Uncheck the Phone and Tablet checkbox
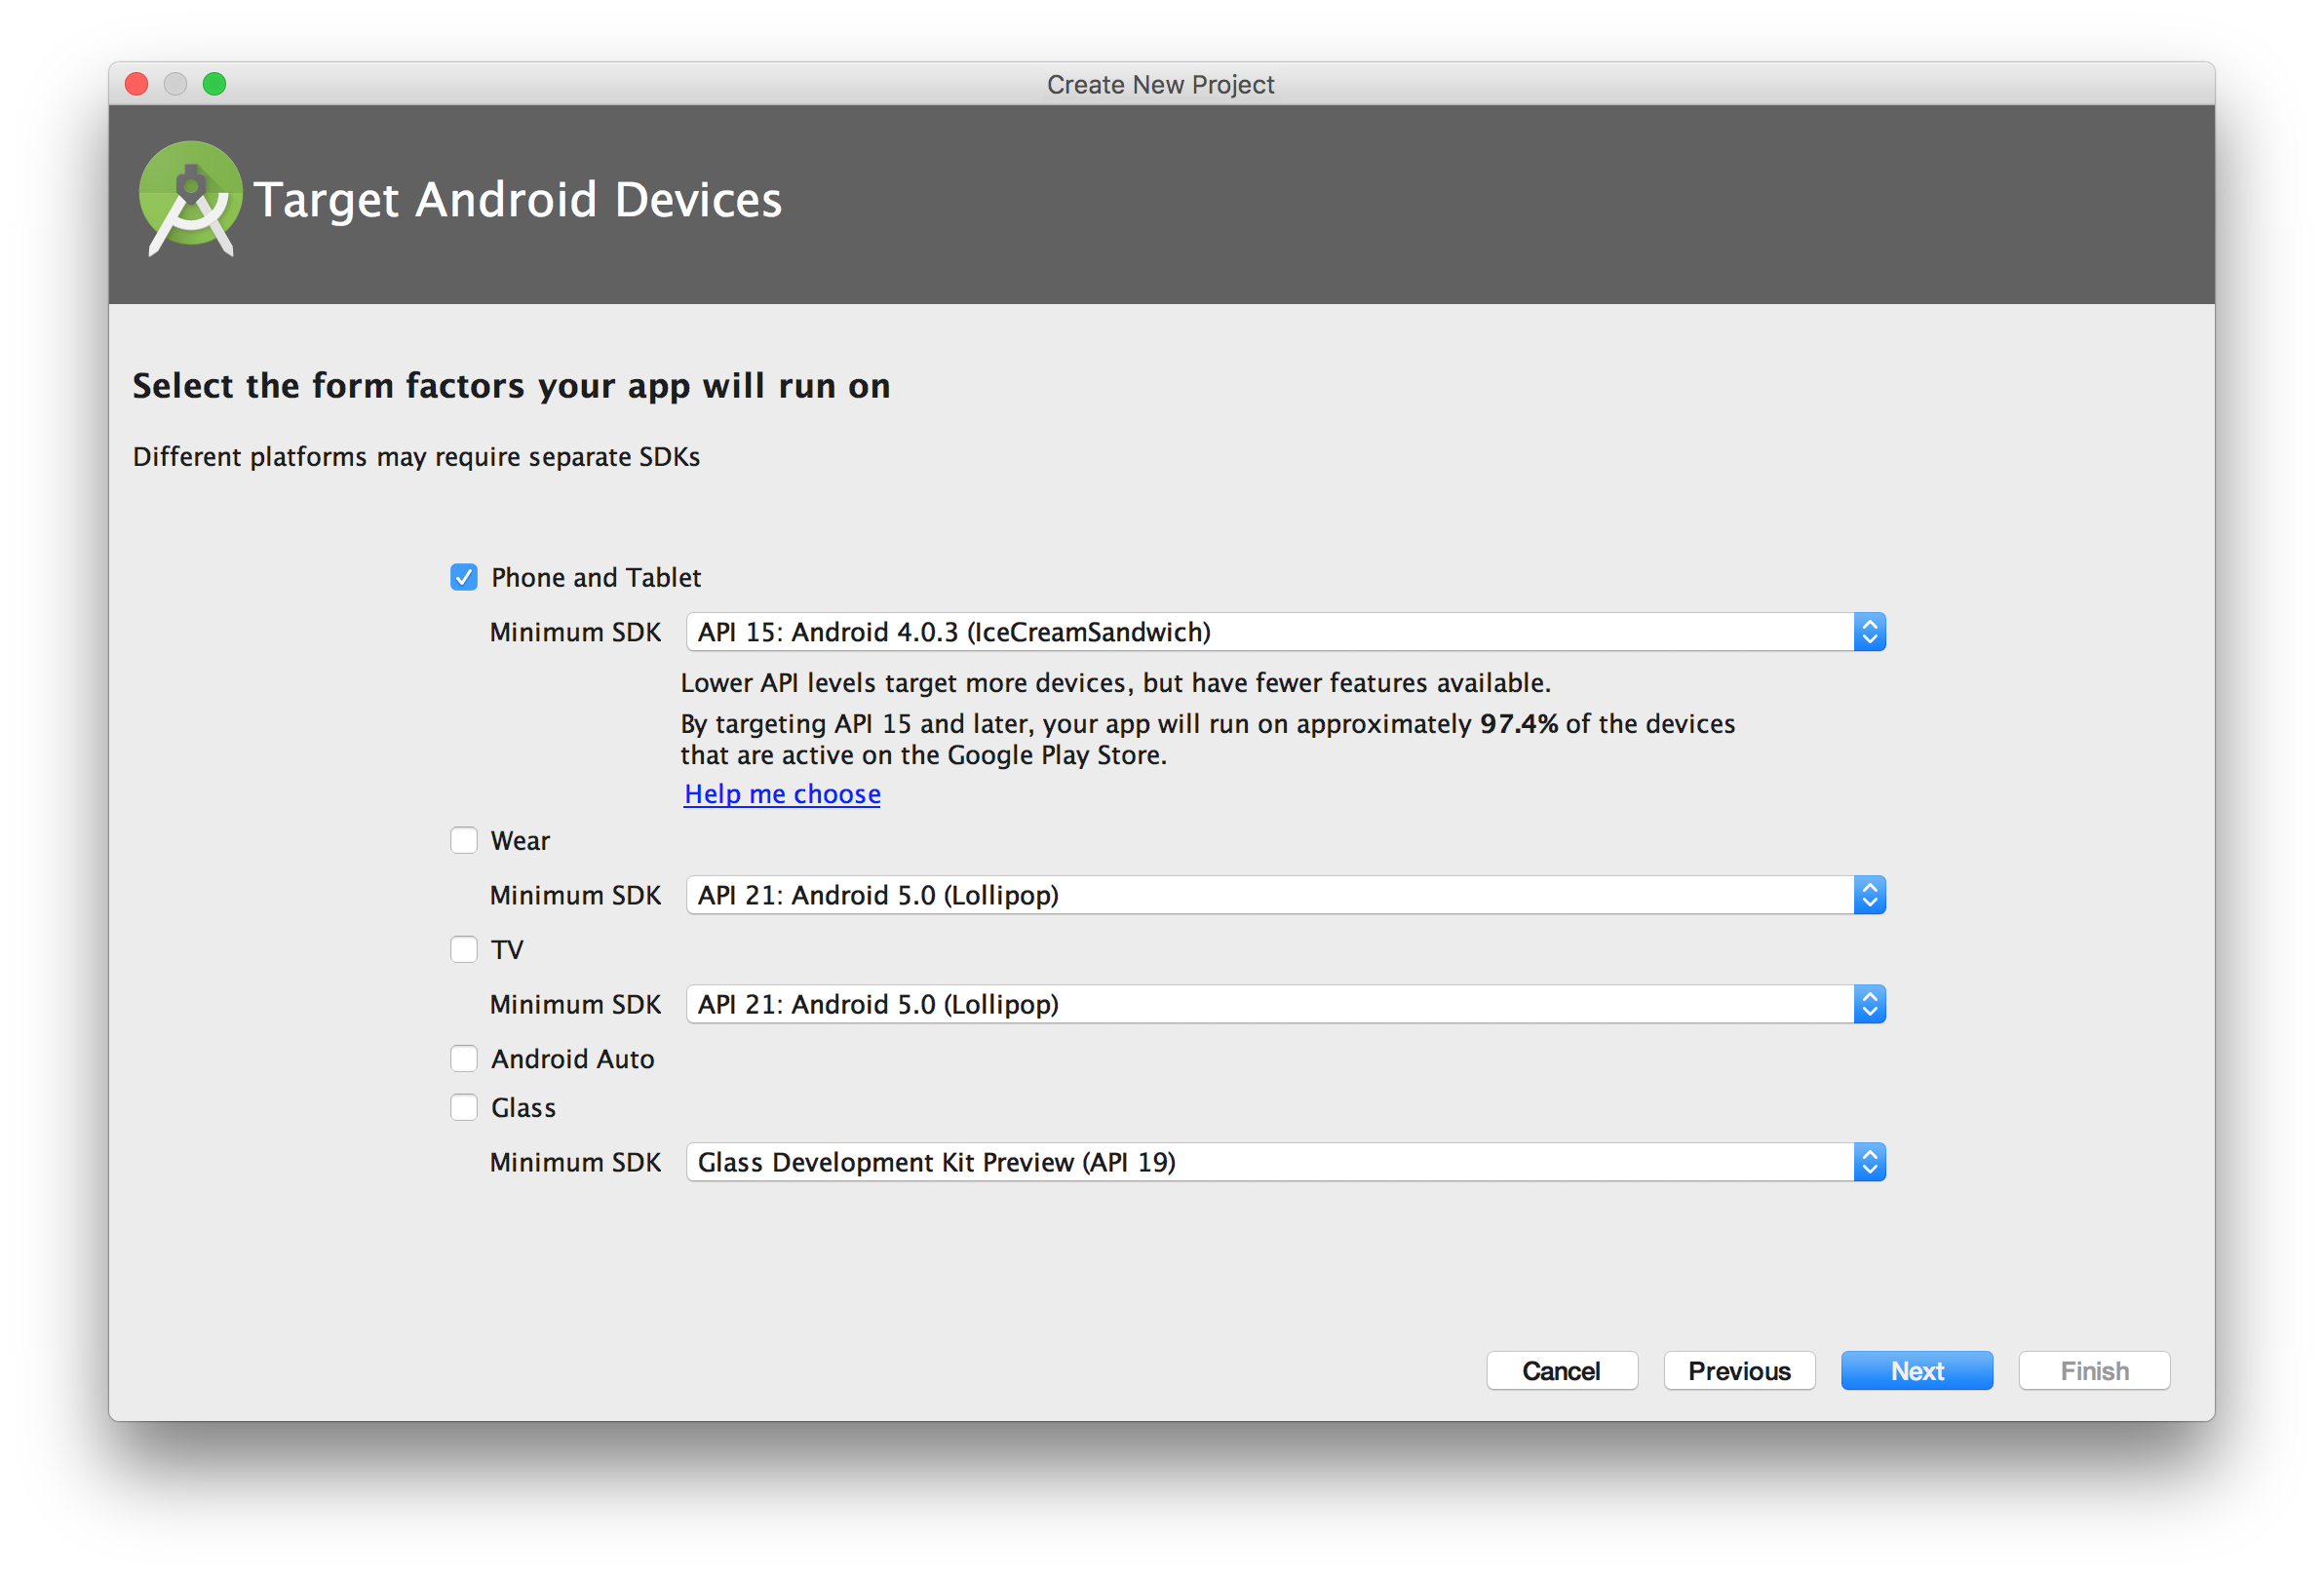 click(464, 577)
